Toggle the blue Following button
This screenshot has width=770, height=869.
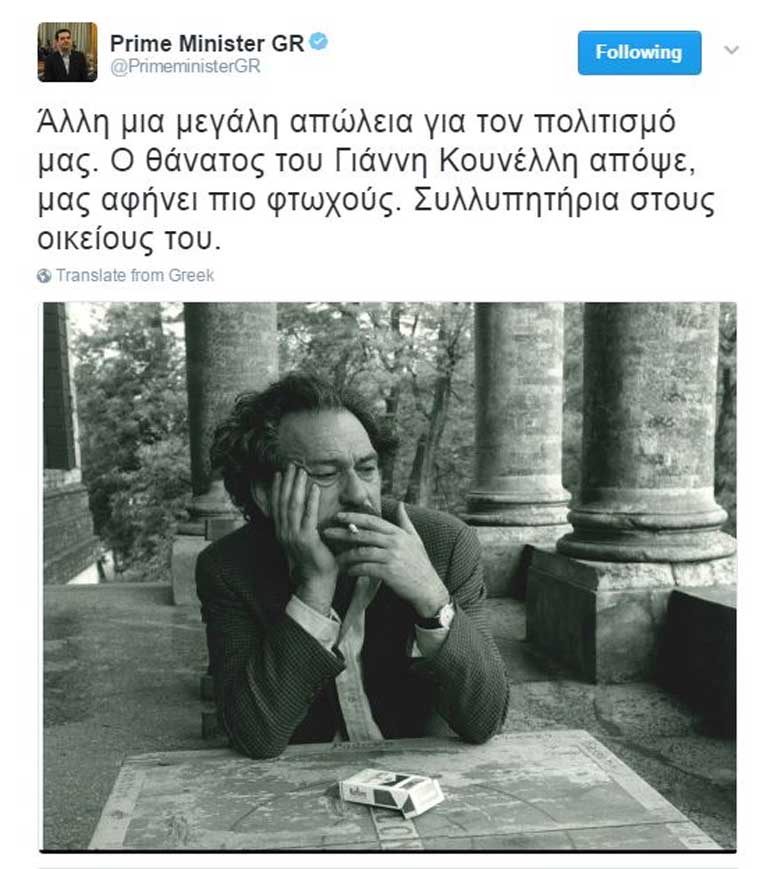coord(639,53)
